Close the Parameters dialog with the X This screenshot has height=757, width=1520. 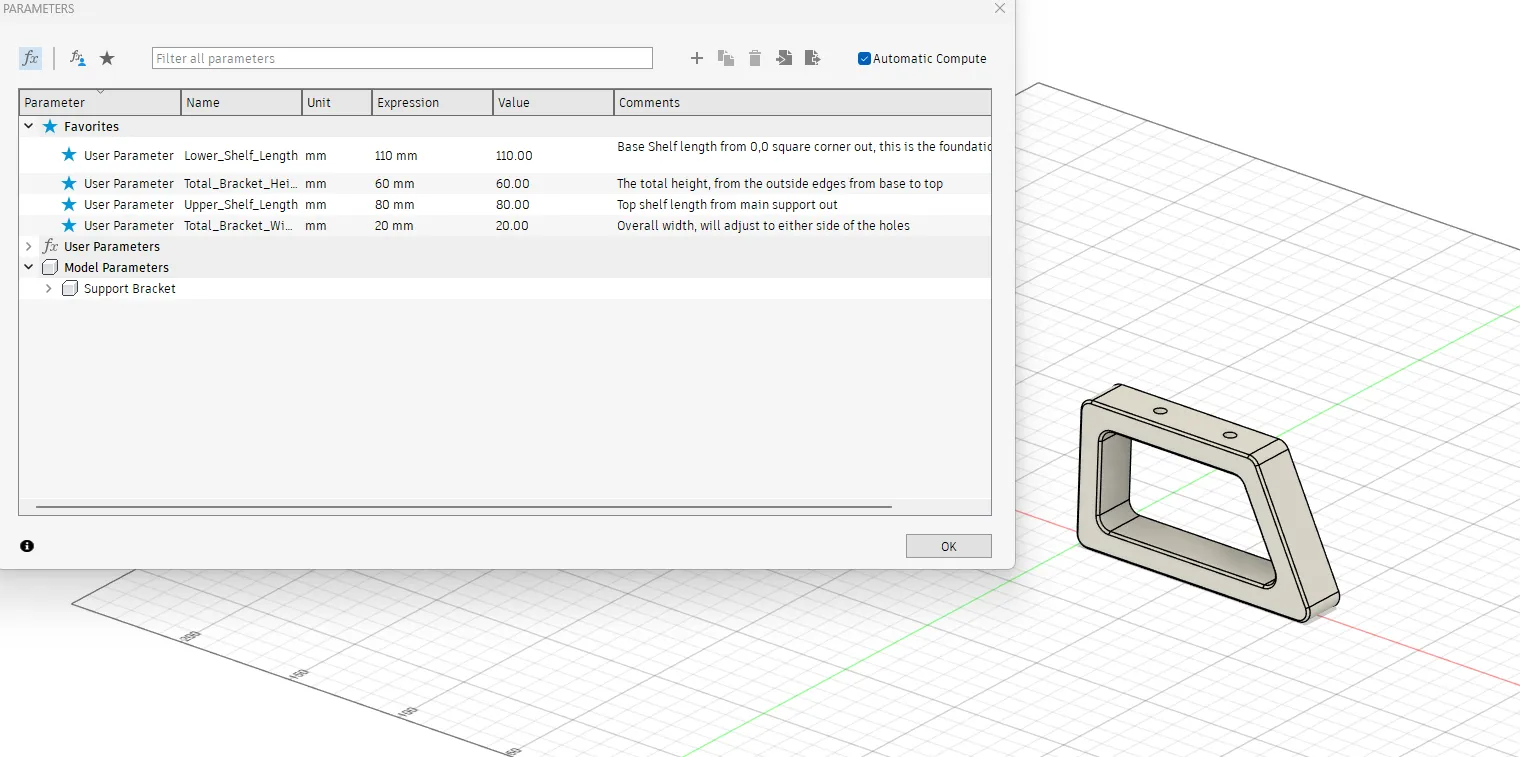click(1000, 8)
